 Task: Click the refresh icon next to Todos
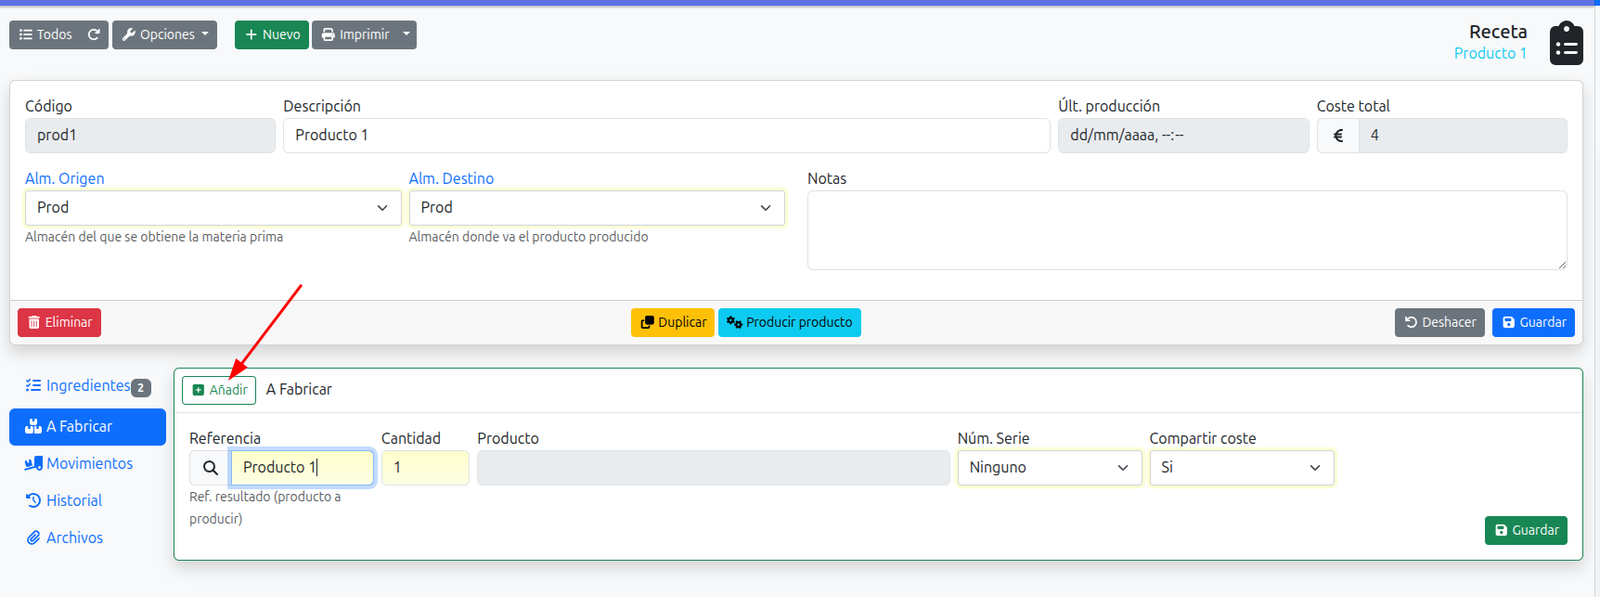click(94, 35)
